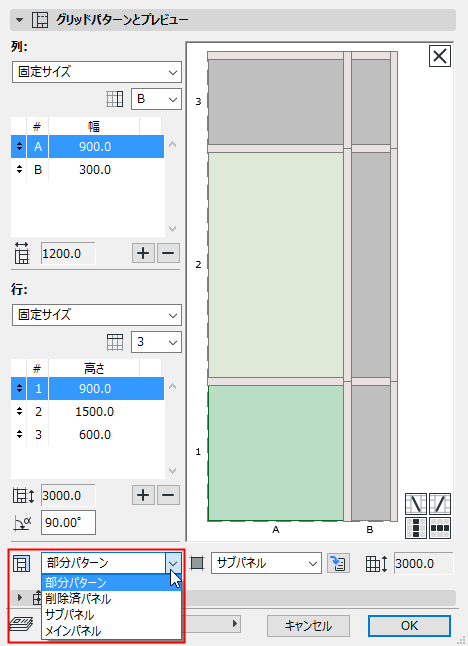Select left-leaning diagonal grid pattern icon

416,503
